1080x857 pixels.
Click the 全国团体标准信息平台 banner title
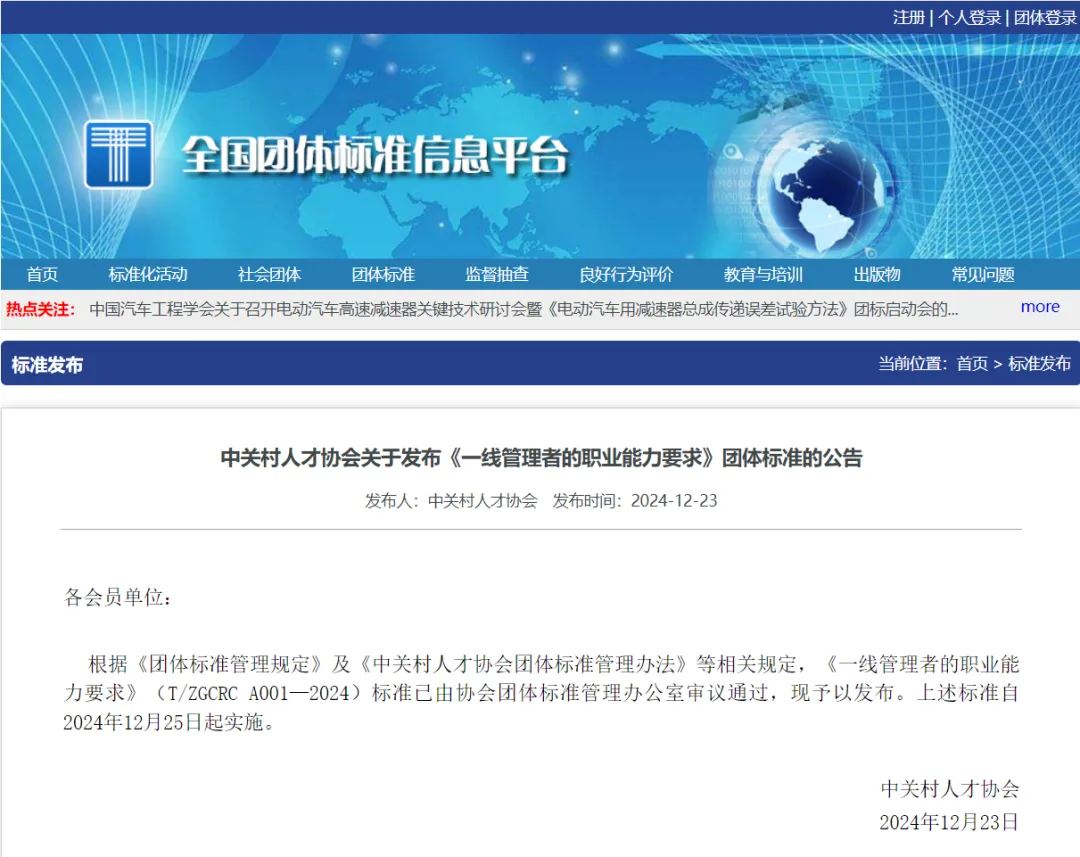(375, 154)
